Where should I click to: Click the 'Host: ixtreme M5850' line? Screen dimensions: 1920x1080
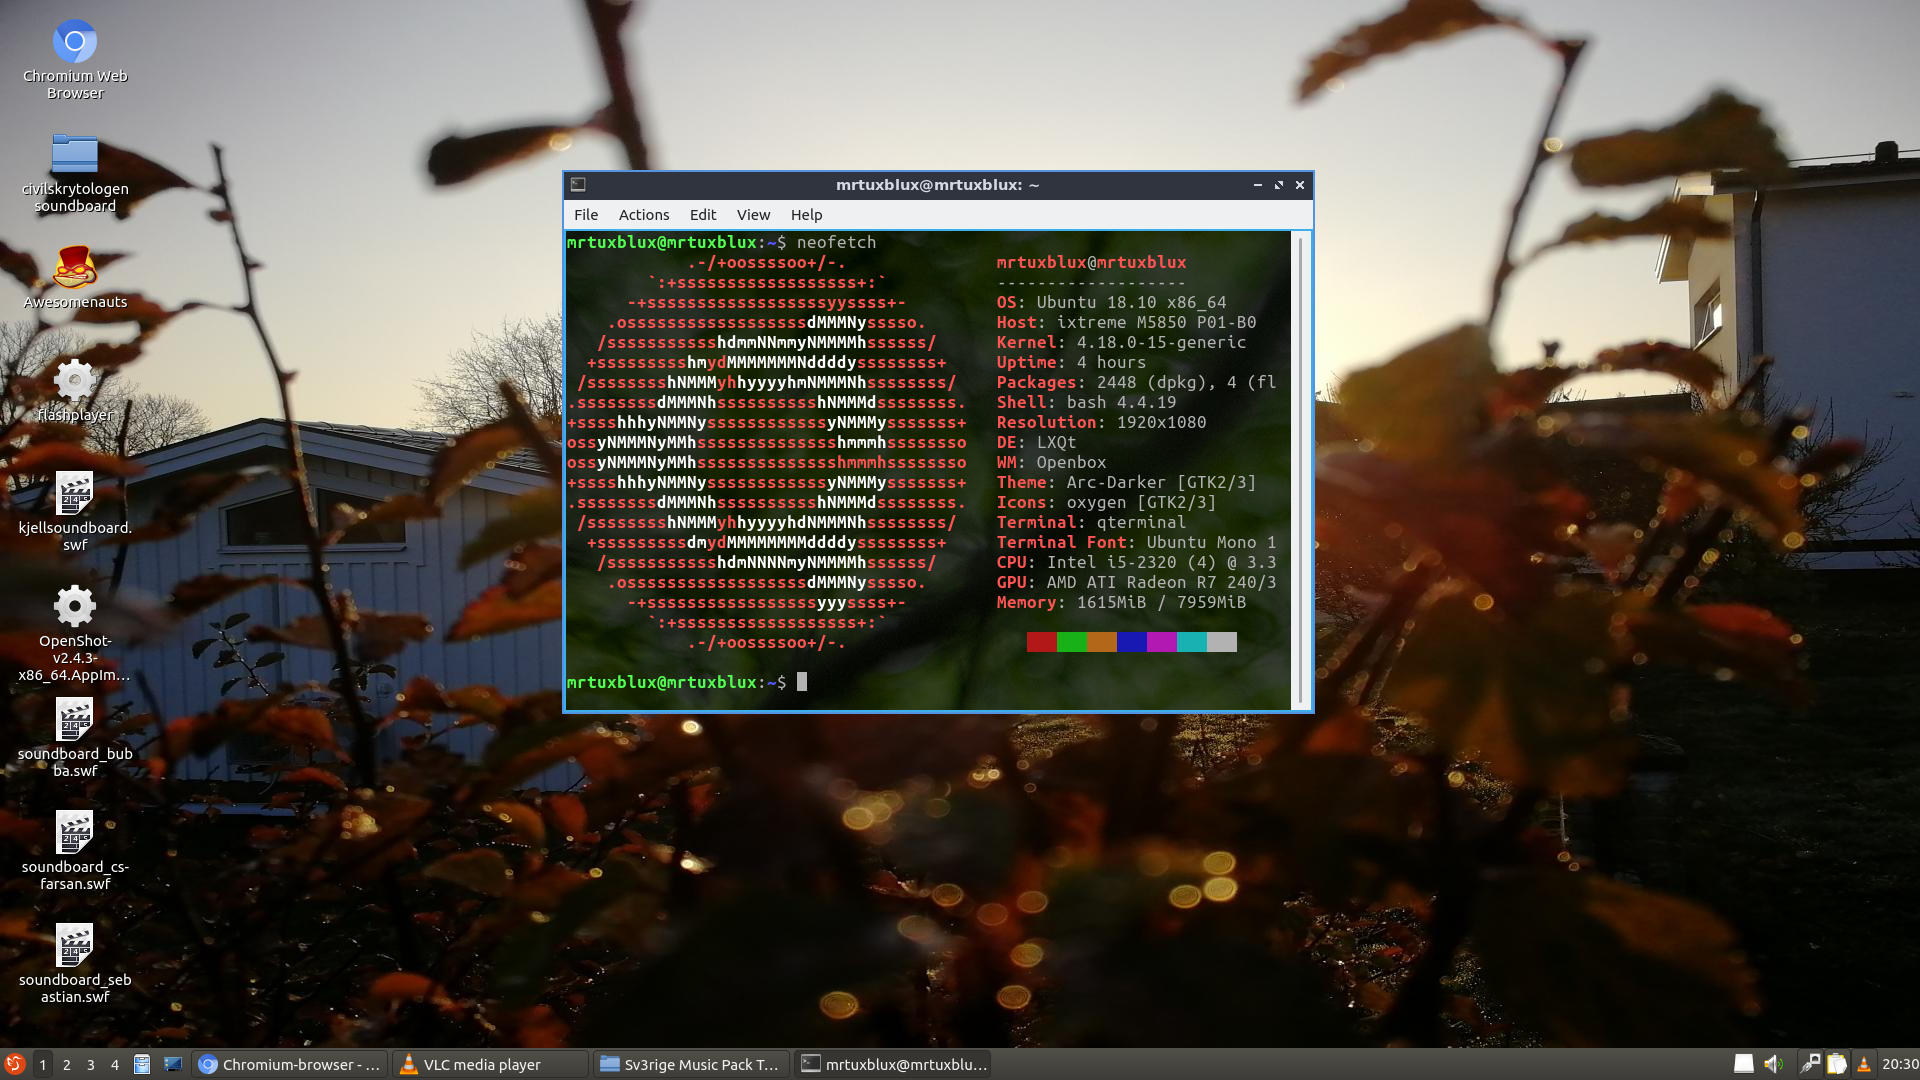(1126, 322)
